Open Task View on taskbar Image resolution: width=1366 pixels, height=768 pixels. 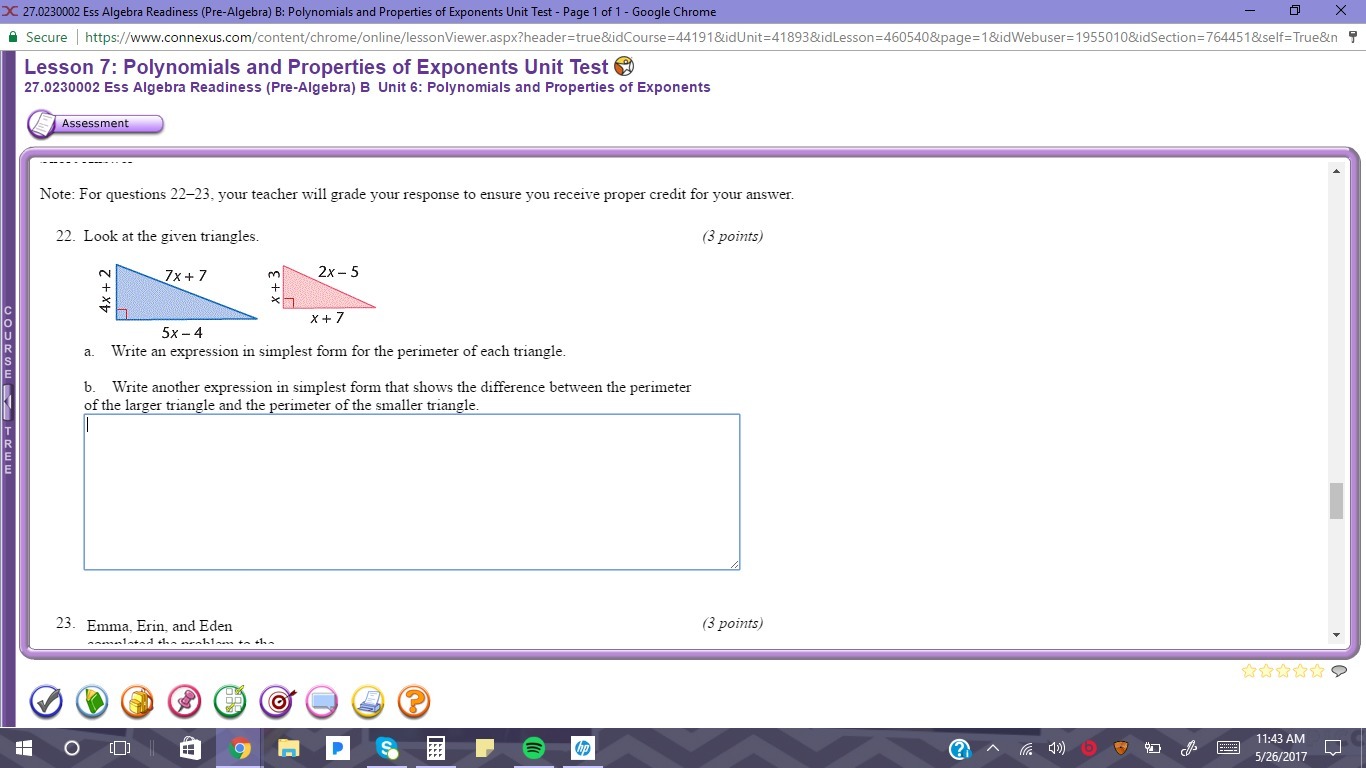(x=120, y=748)
